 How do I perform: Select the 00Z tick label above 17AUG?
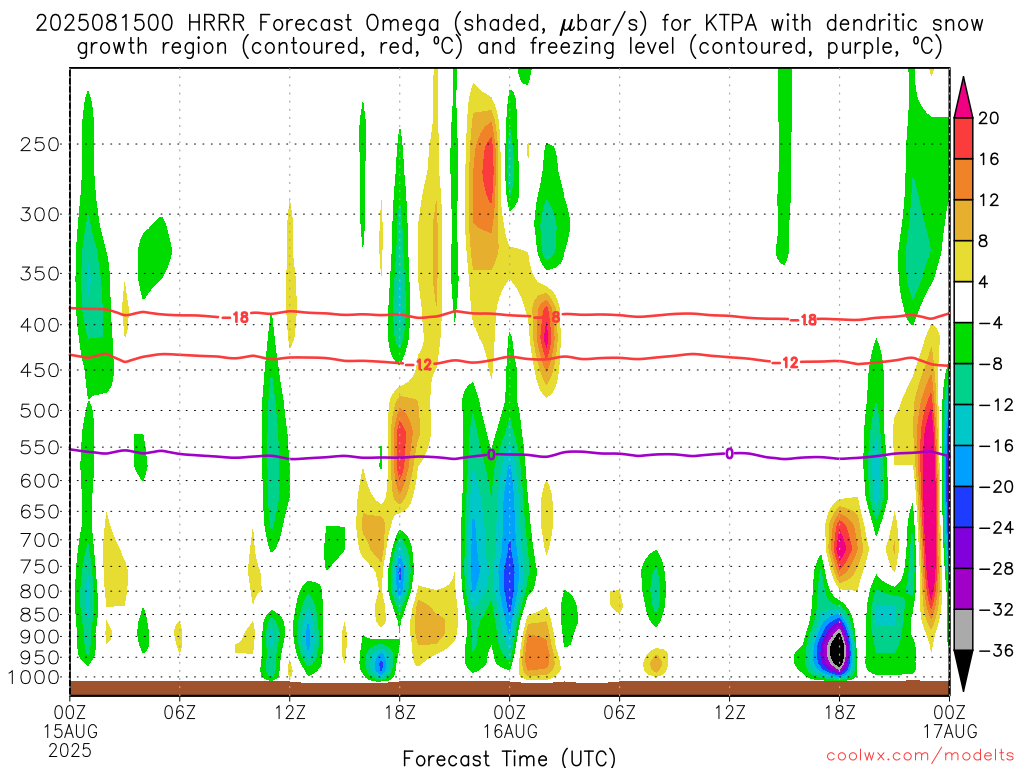pos(950,711)
